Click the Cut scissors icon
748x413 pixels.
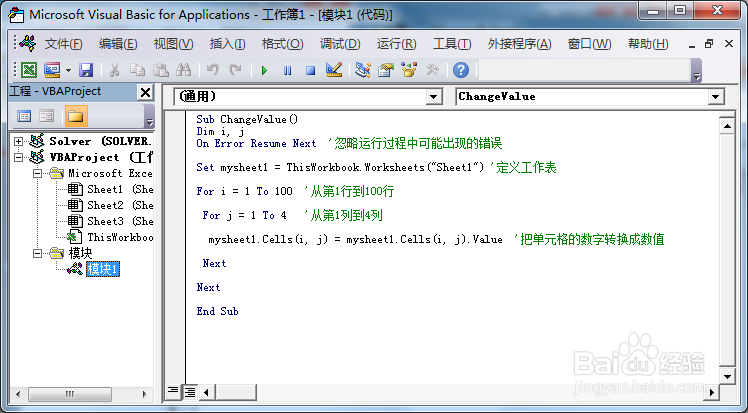click(x=114, y=70)
